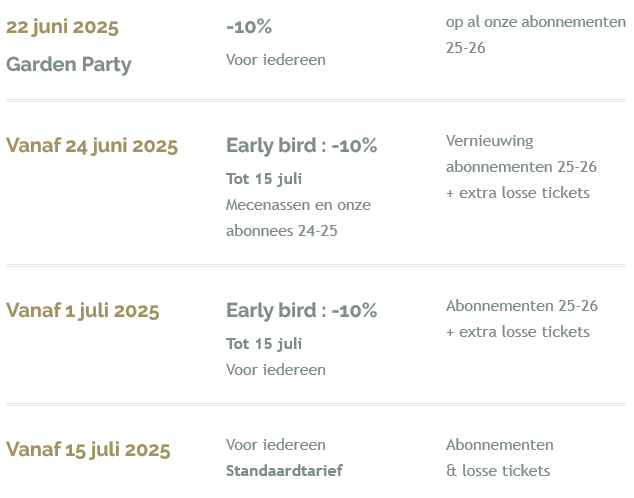Click 'Tot 15 juli' in 1 juli row
The height and width of the screenshot is (498, 634).
(264, 344)
